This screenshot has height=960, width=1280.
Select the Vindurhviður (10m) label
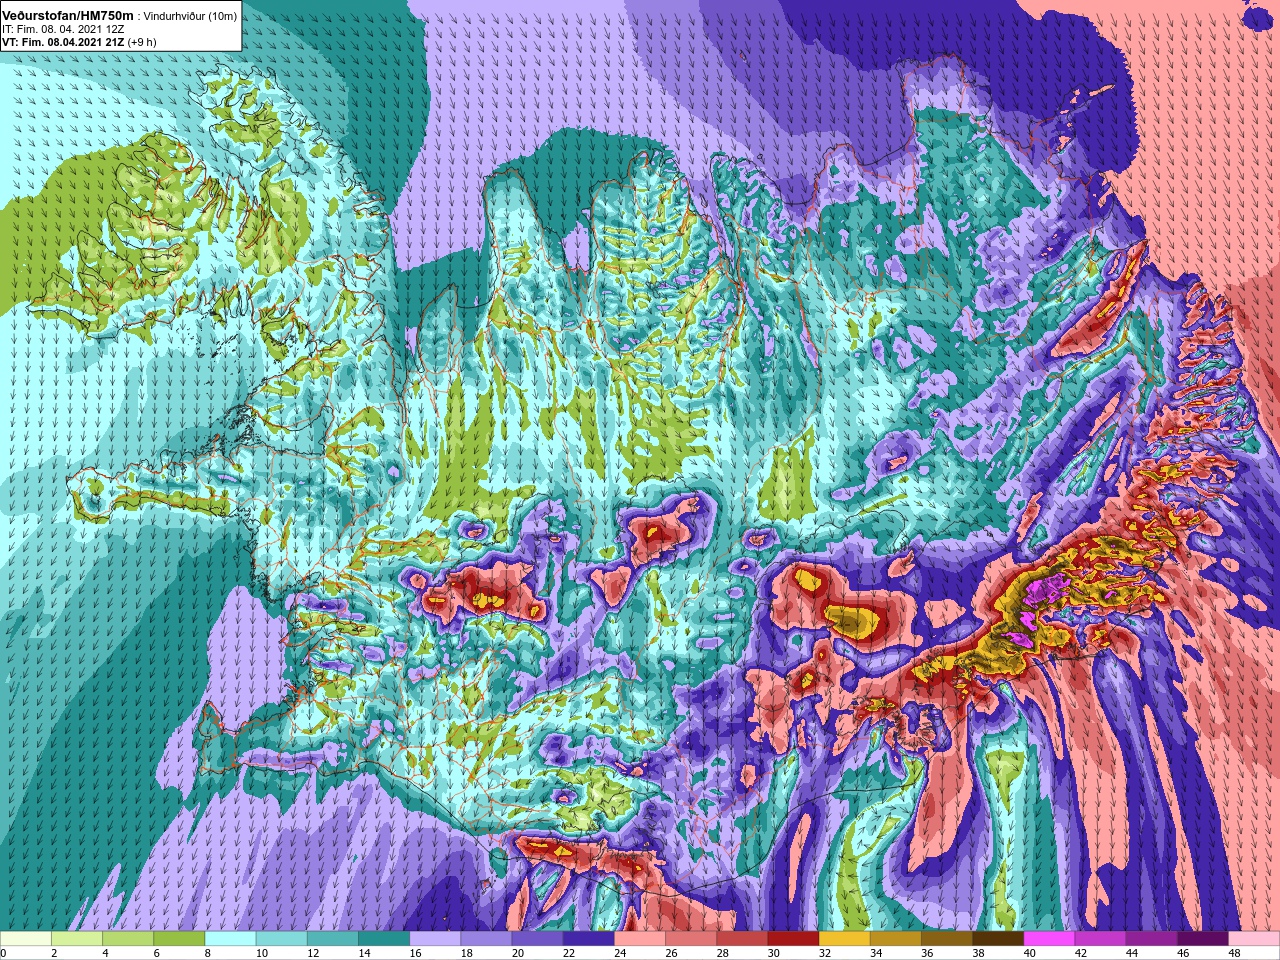(x=190, y=16)
